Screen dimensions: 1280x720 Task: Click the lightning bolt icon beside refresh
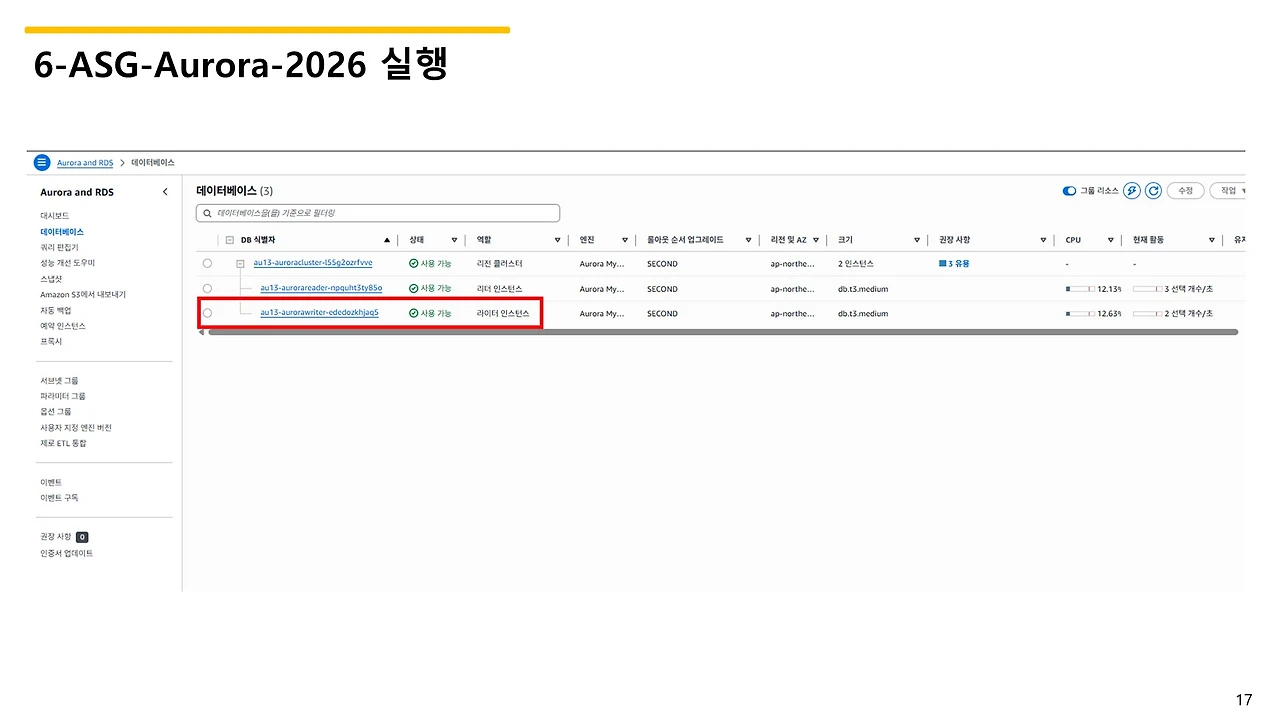pyautogui.click(x=1132, y=190)
